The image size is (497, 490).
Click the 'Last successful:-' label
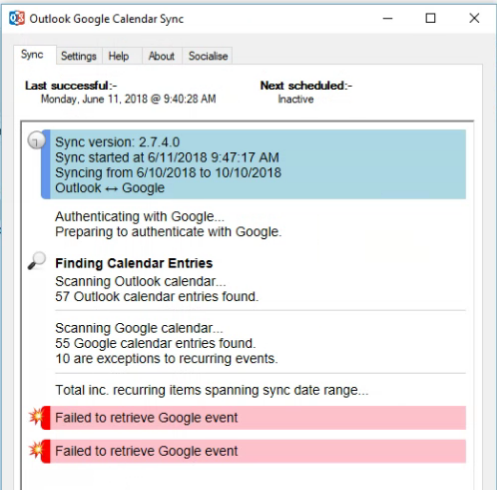71,86
